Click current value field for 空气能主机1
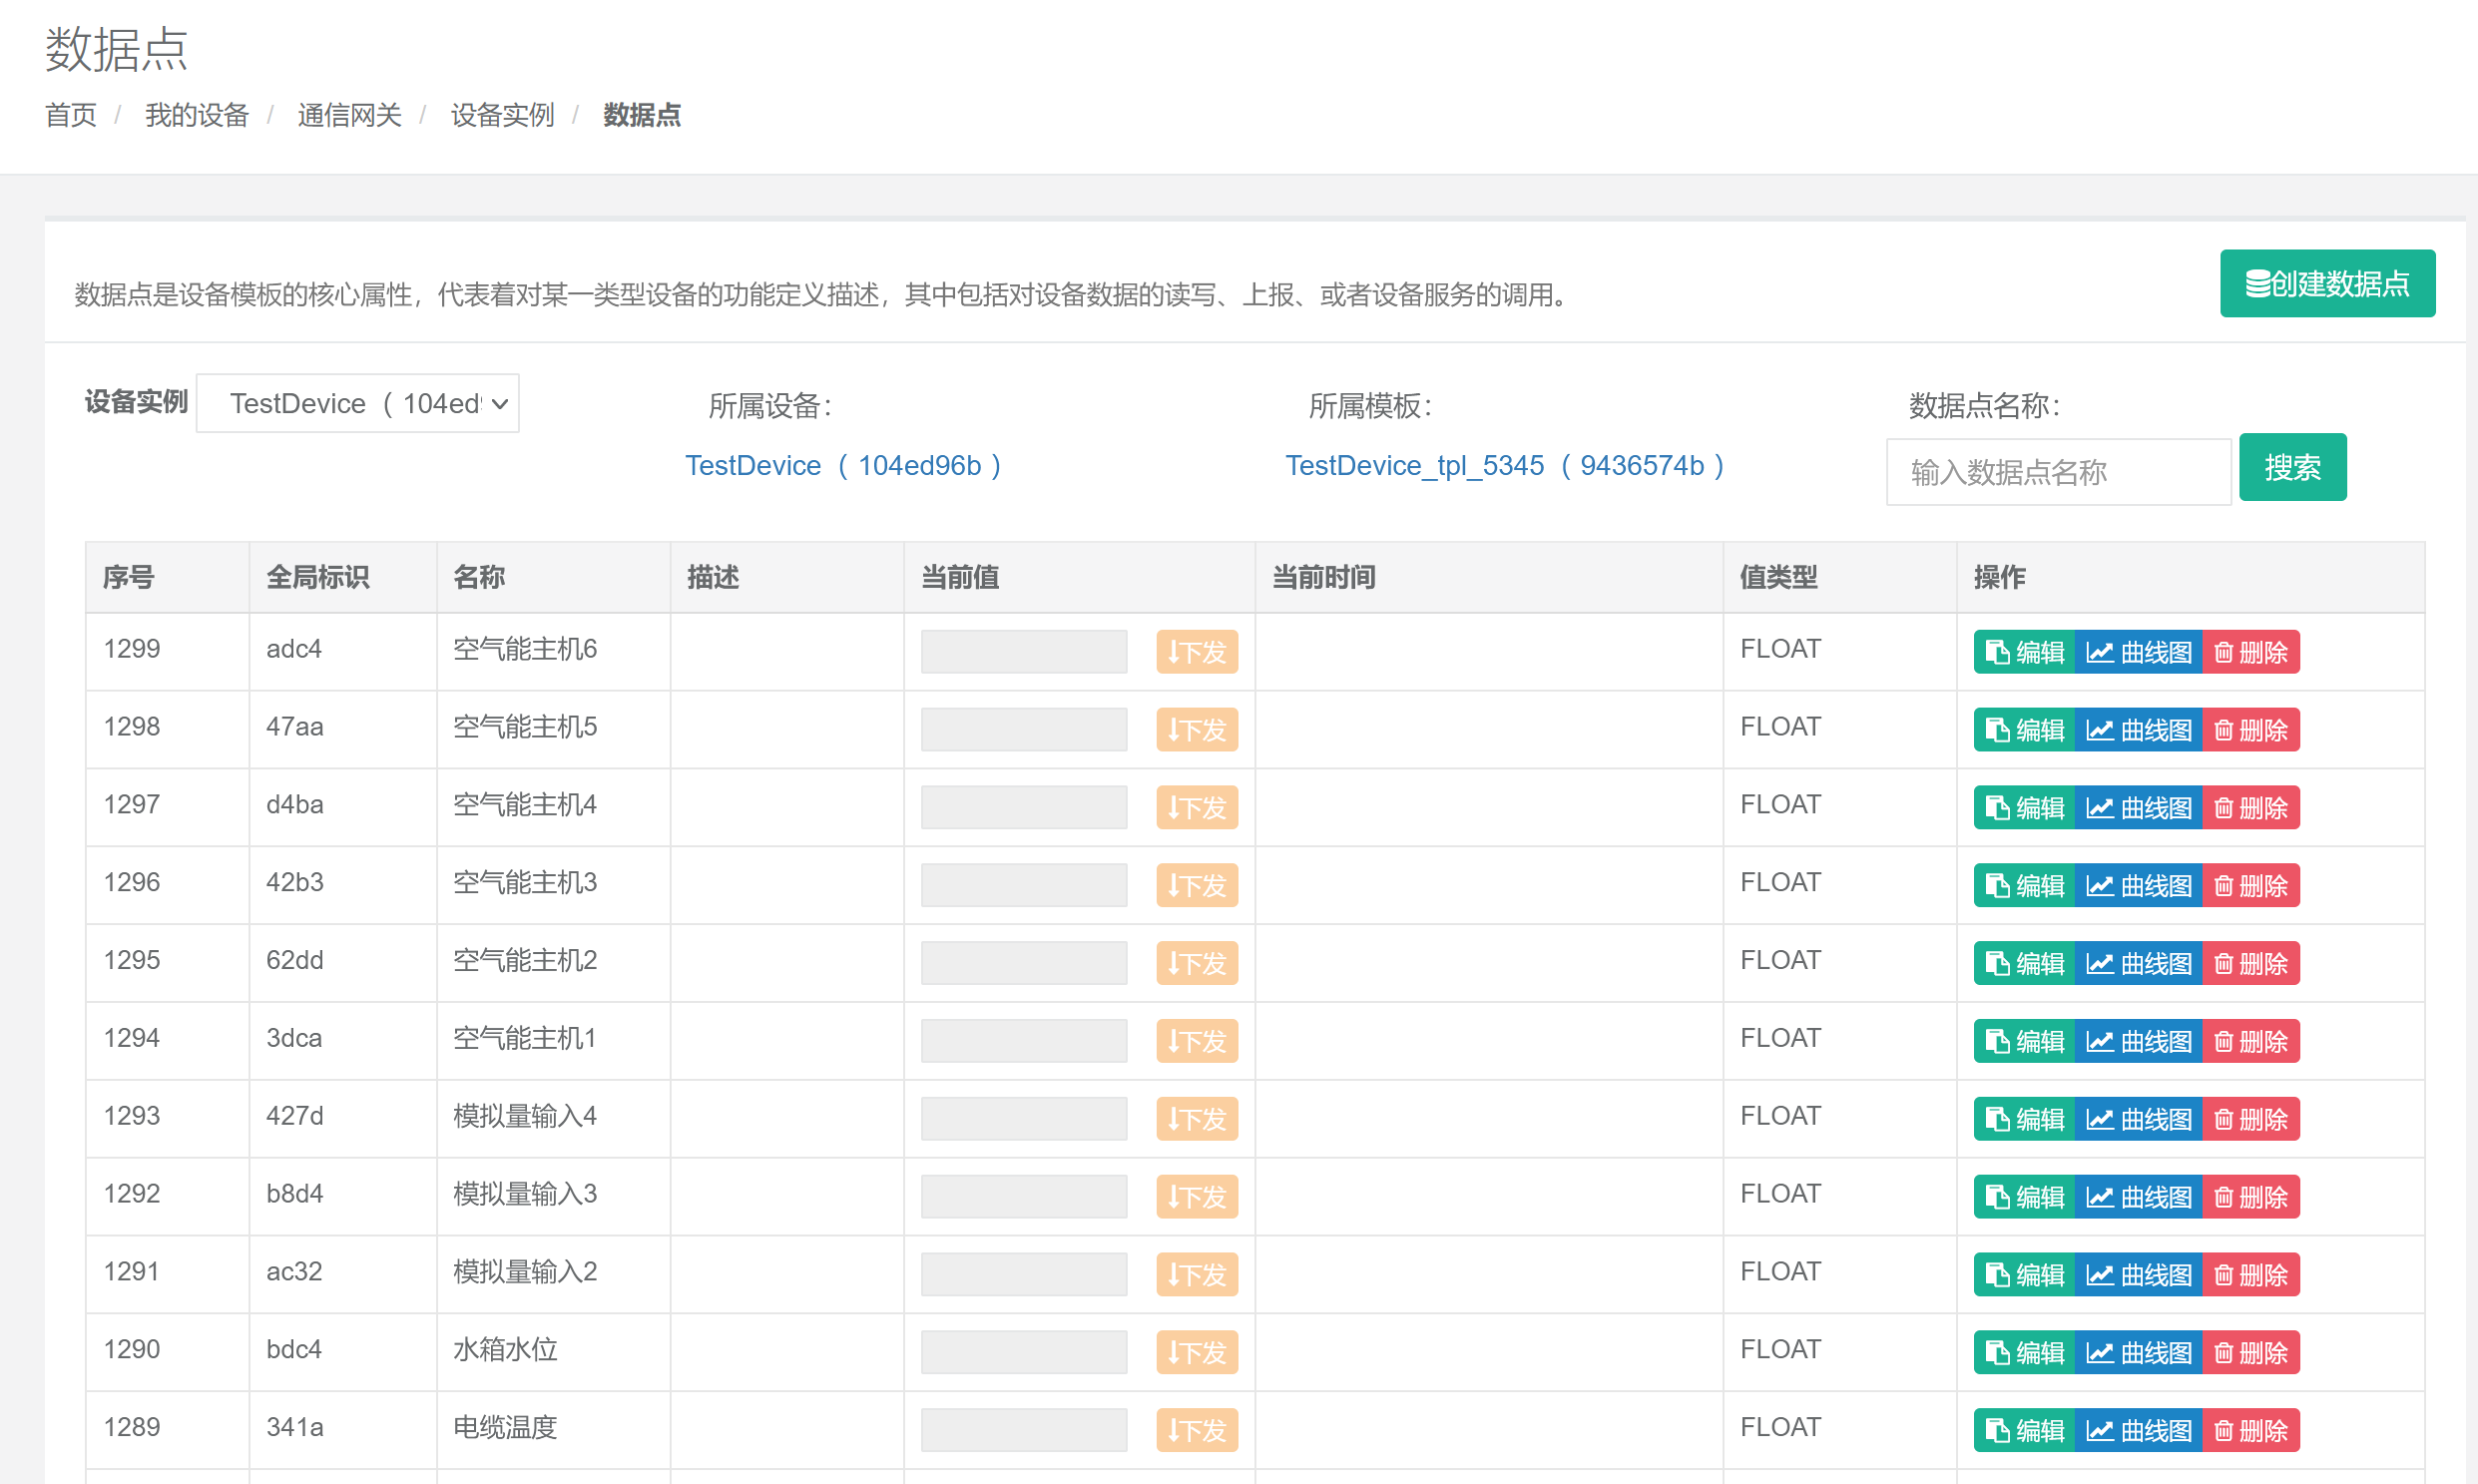Image resolution: width=2478 pixels, height=1484 pixels. point(1023,1041)
